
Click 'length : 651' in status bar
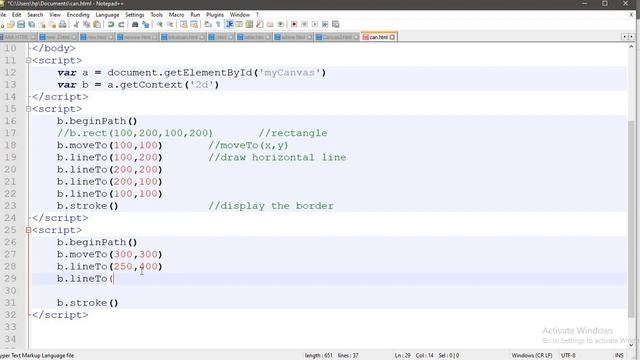(318, 355)
